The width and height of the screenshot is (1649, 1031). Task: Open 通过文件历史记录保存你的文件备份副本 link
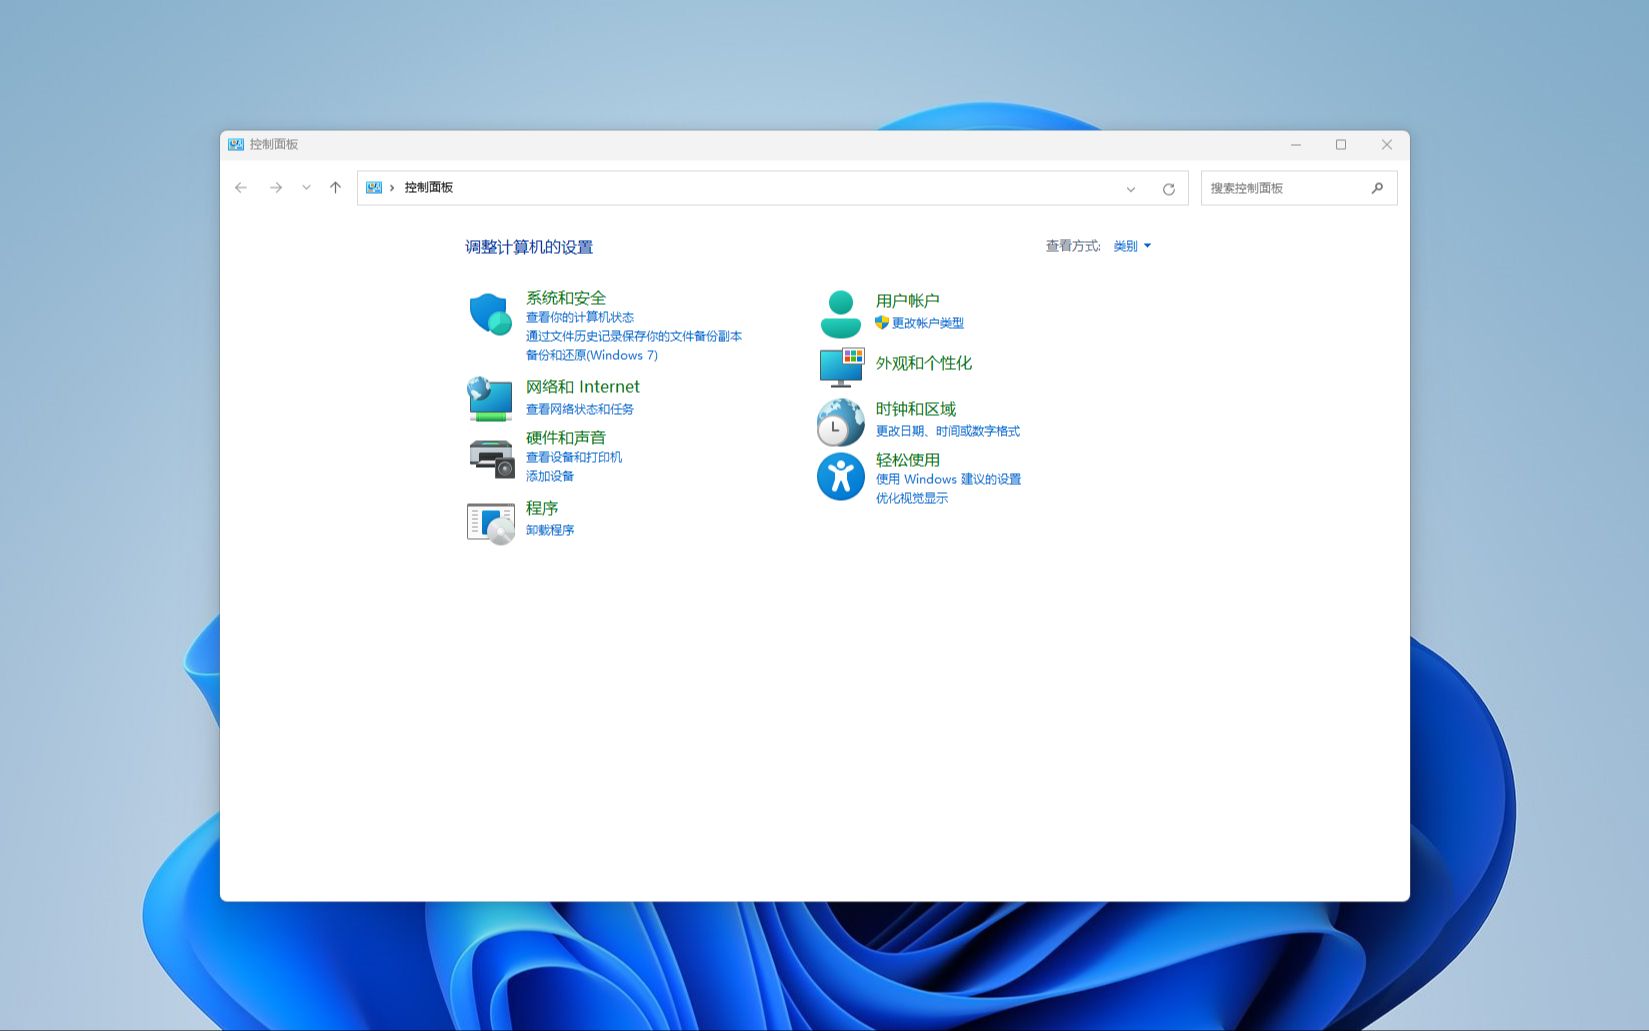[x=634, y=336]
